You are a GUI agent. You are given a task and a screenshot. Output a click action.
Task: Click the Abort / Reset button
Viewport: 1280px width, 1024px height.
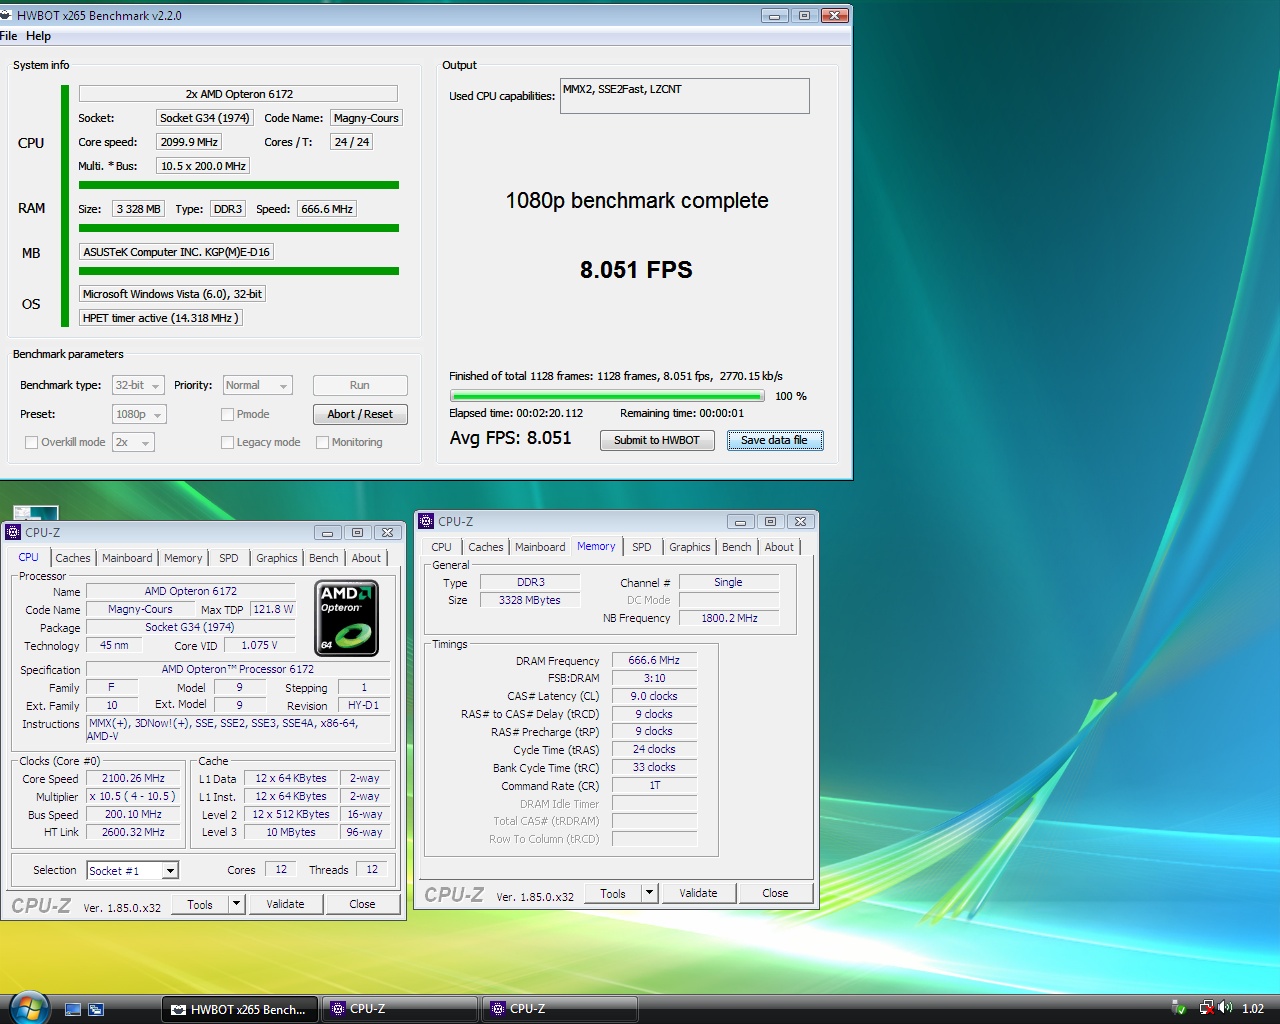pos(360,414)
